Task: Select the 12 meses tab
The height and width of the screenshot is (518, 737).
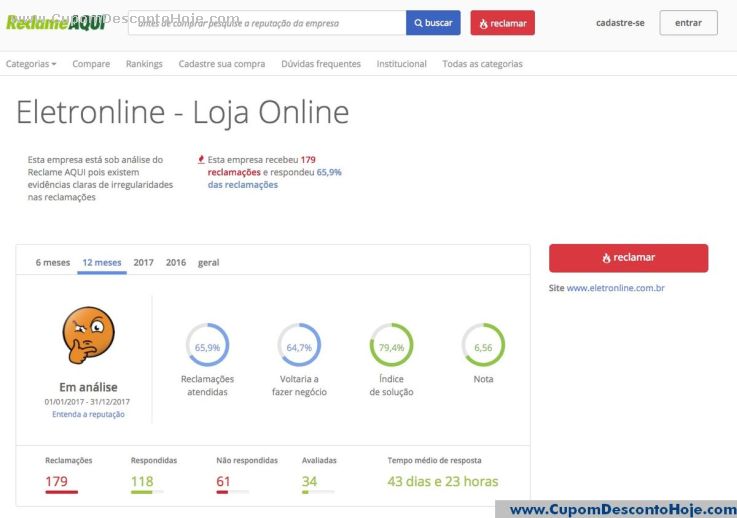Action: (102, 262)
